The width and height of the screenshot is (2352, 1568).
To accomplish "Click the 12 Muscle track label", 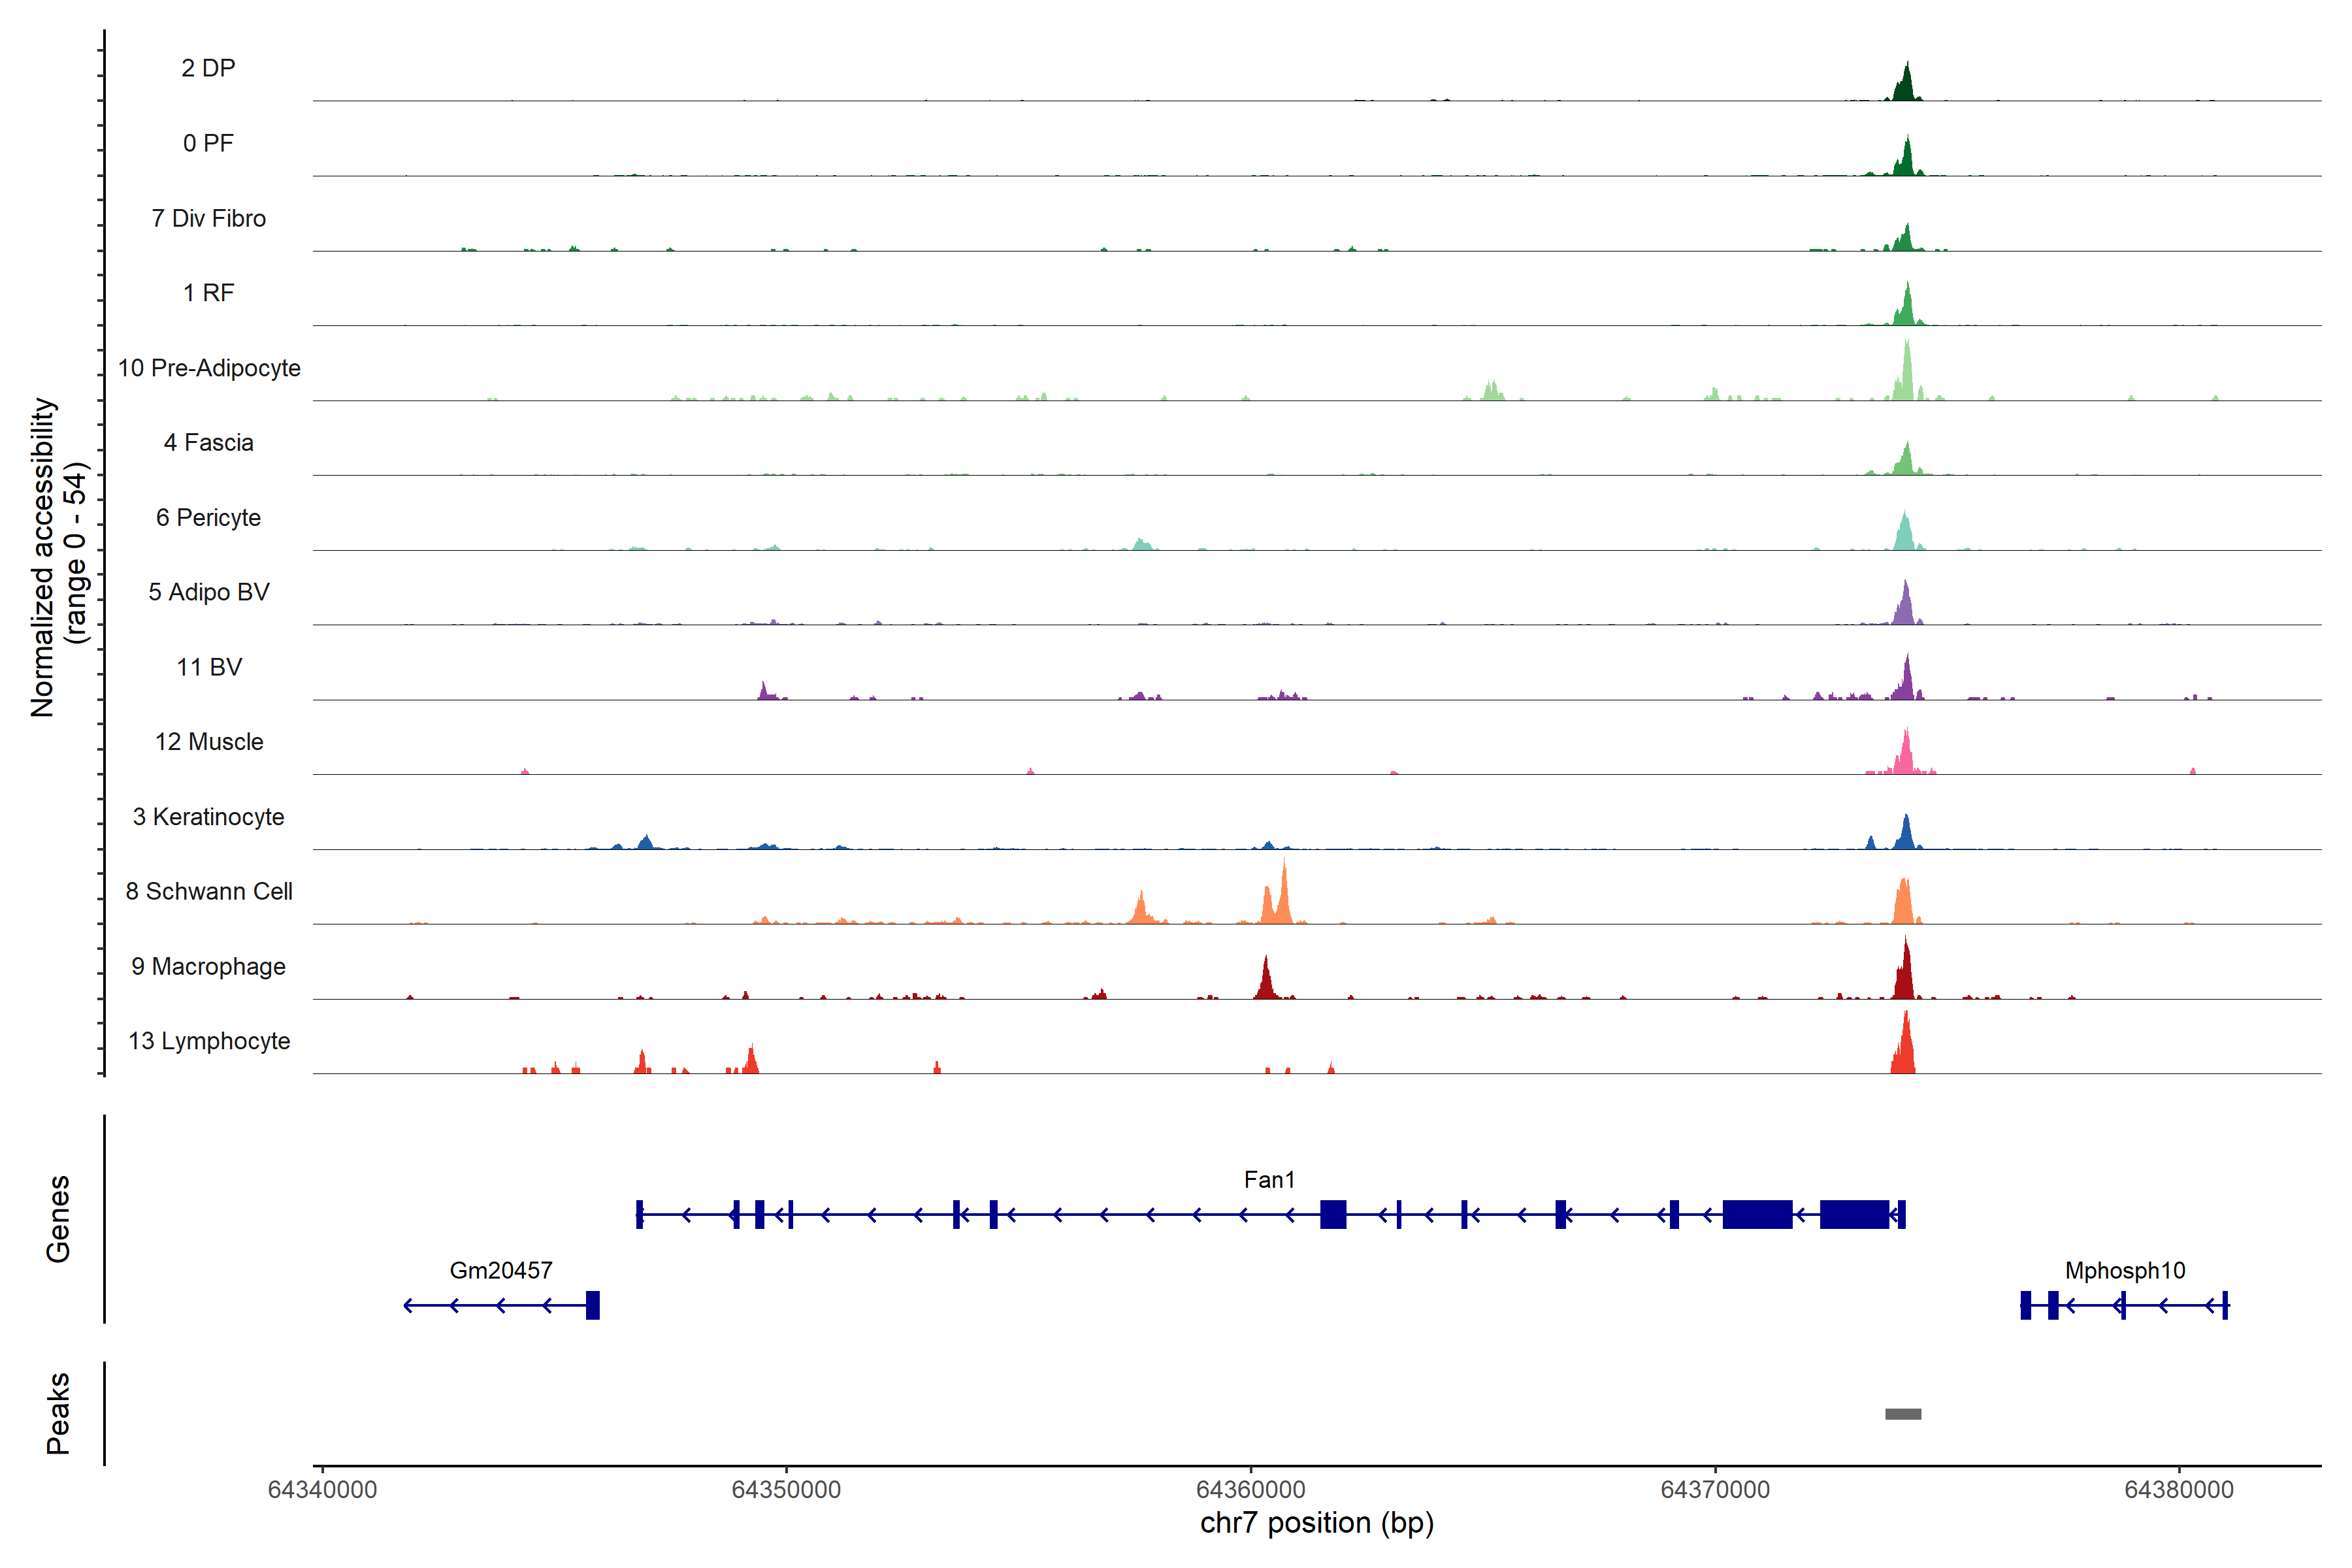I will tap(209, 742).
